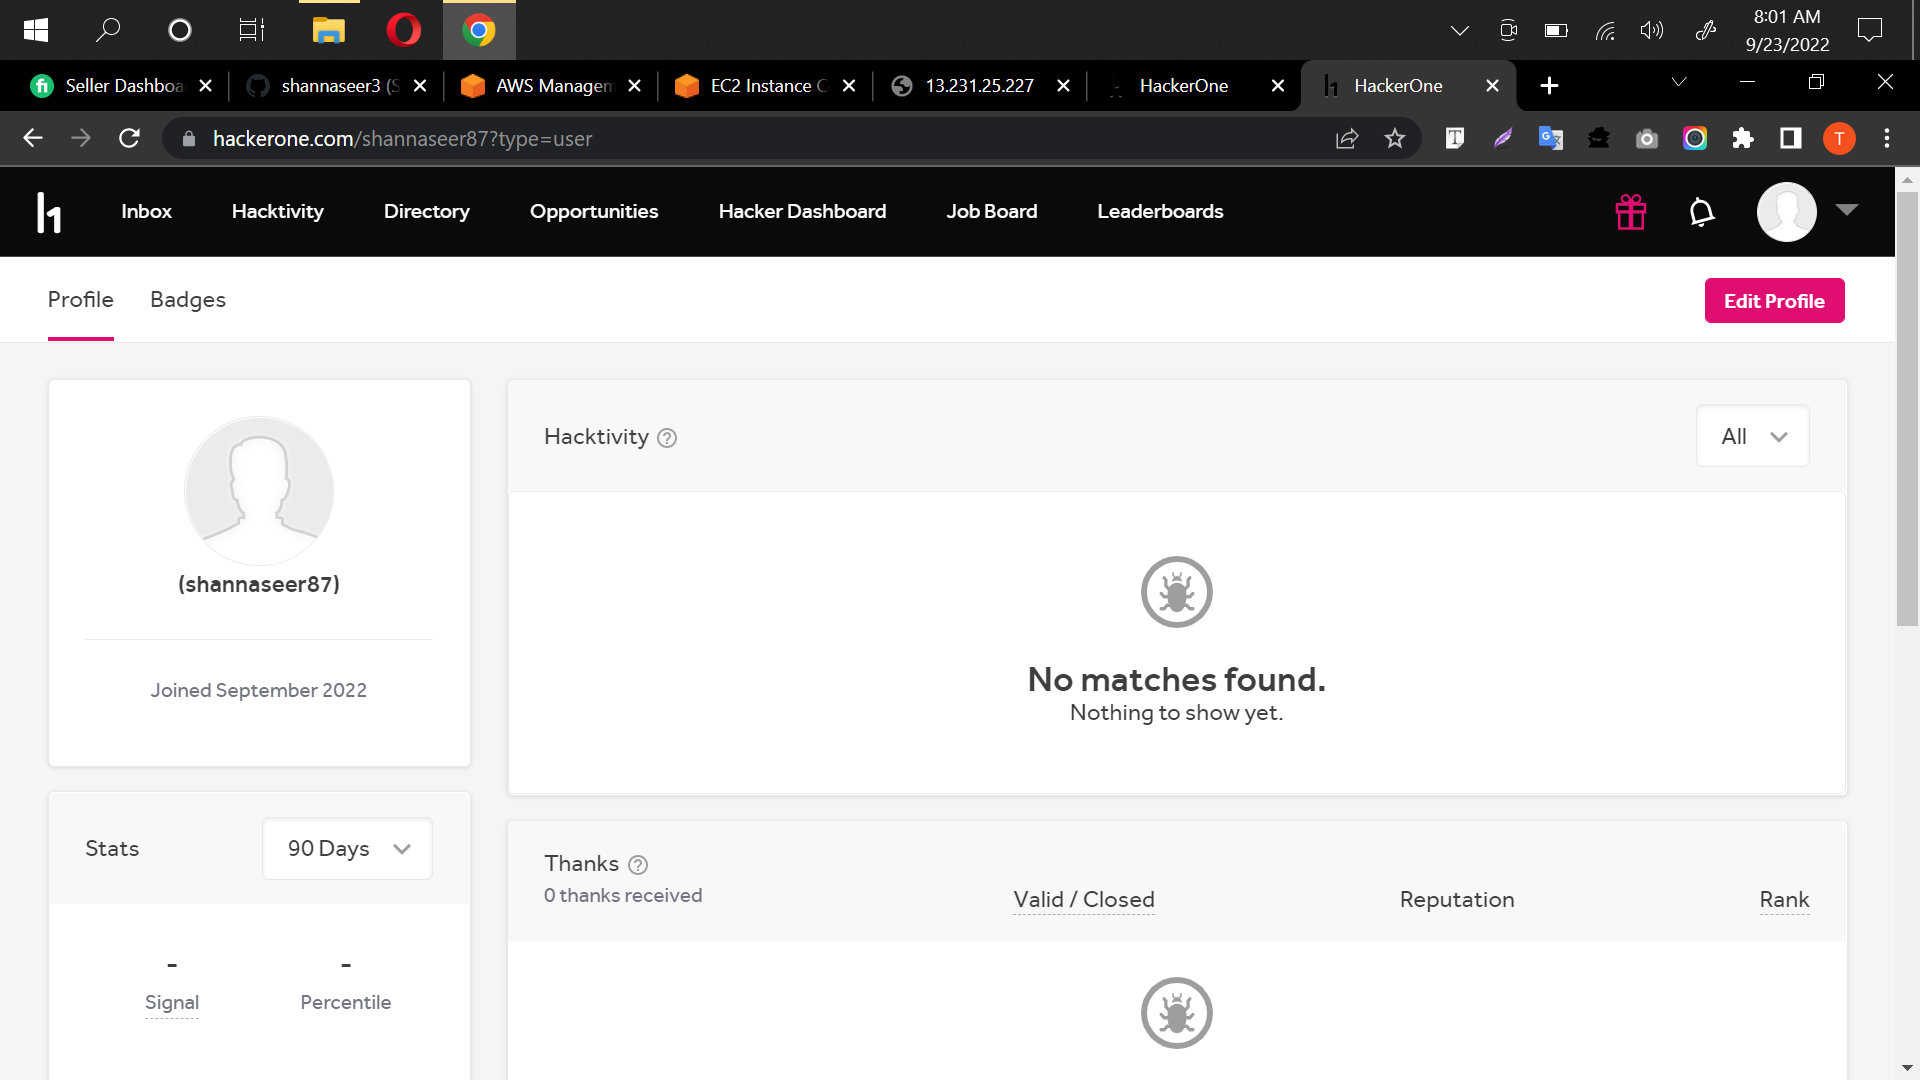This screenshot has height=1080, width=1920.
Task: Click the page vertical scrollbar
Action: coord(1907,410)
